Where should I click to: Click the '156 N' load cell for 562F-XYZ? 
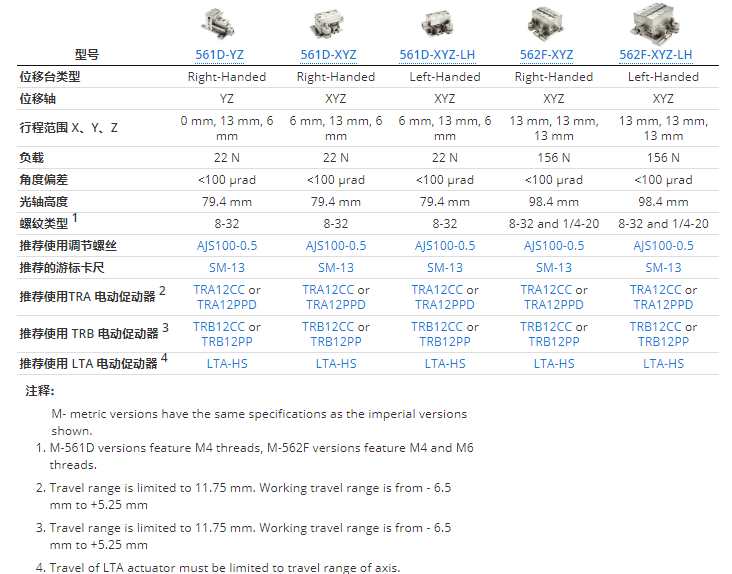coord(554,158)
